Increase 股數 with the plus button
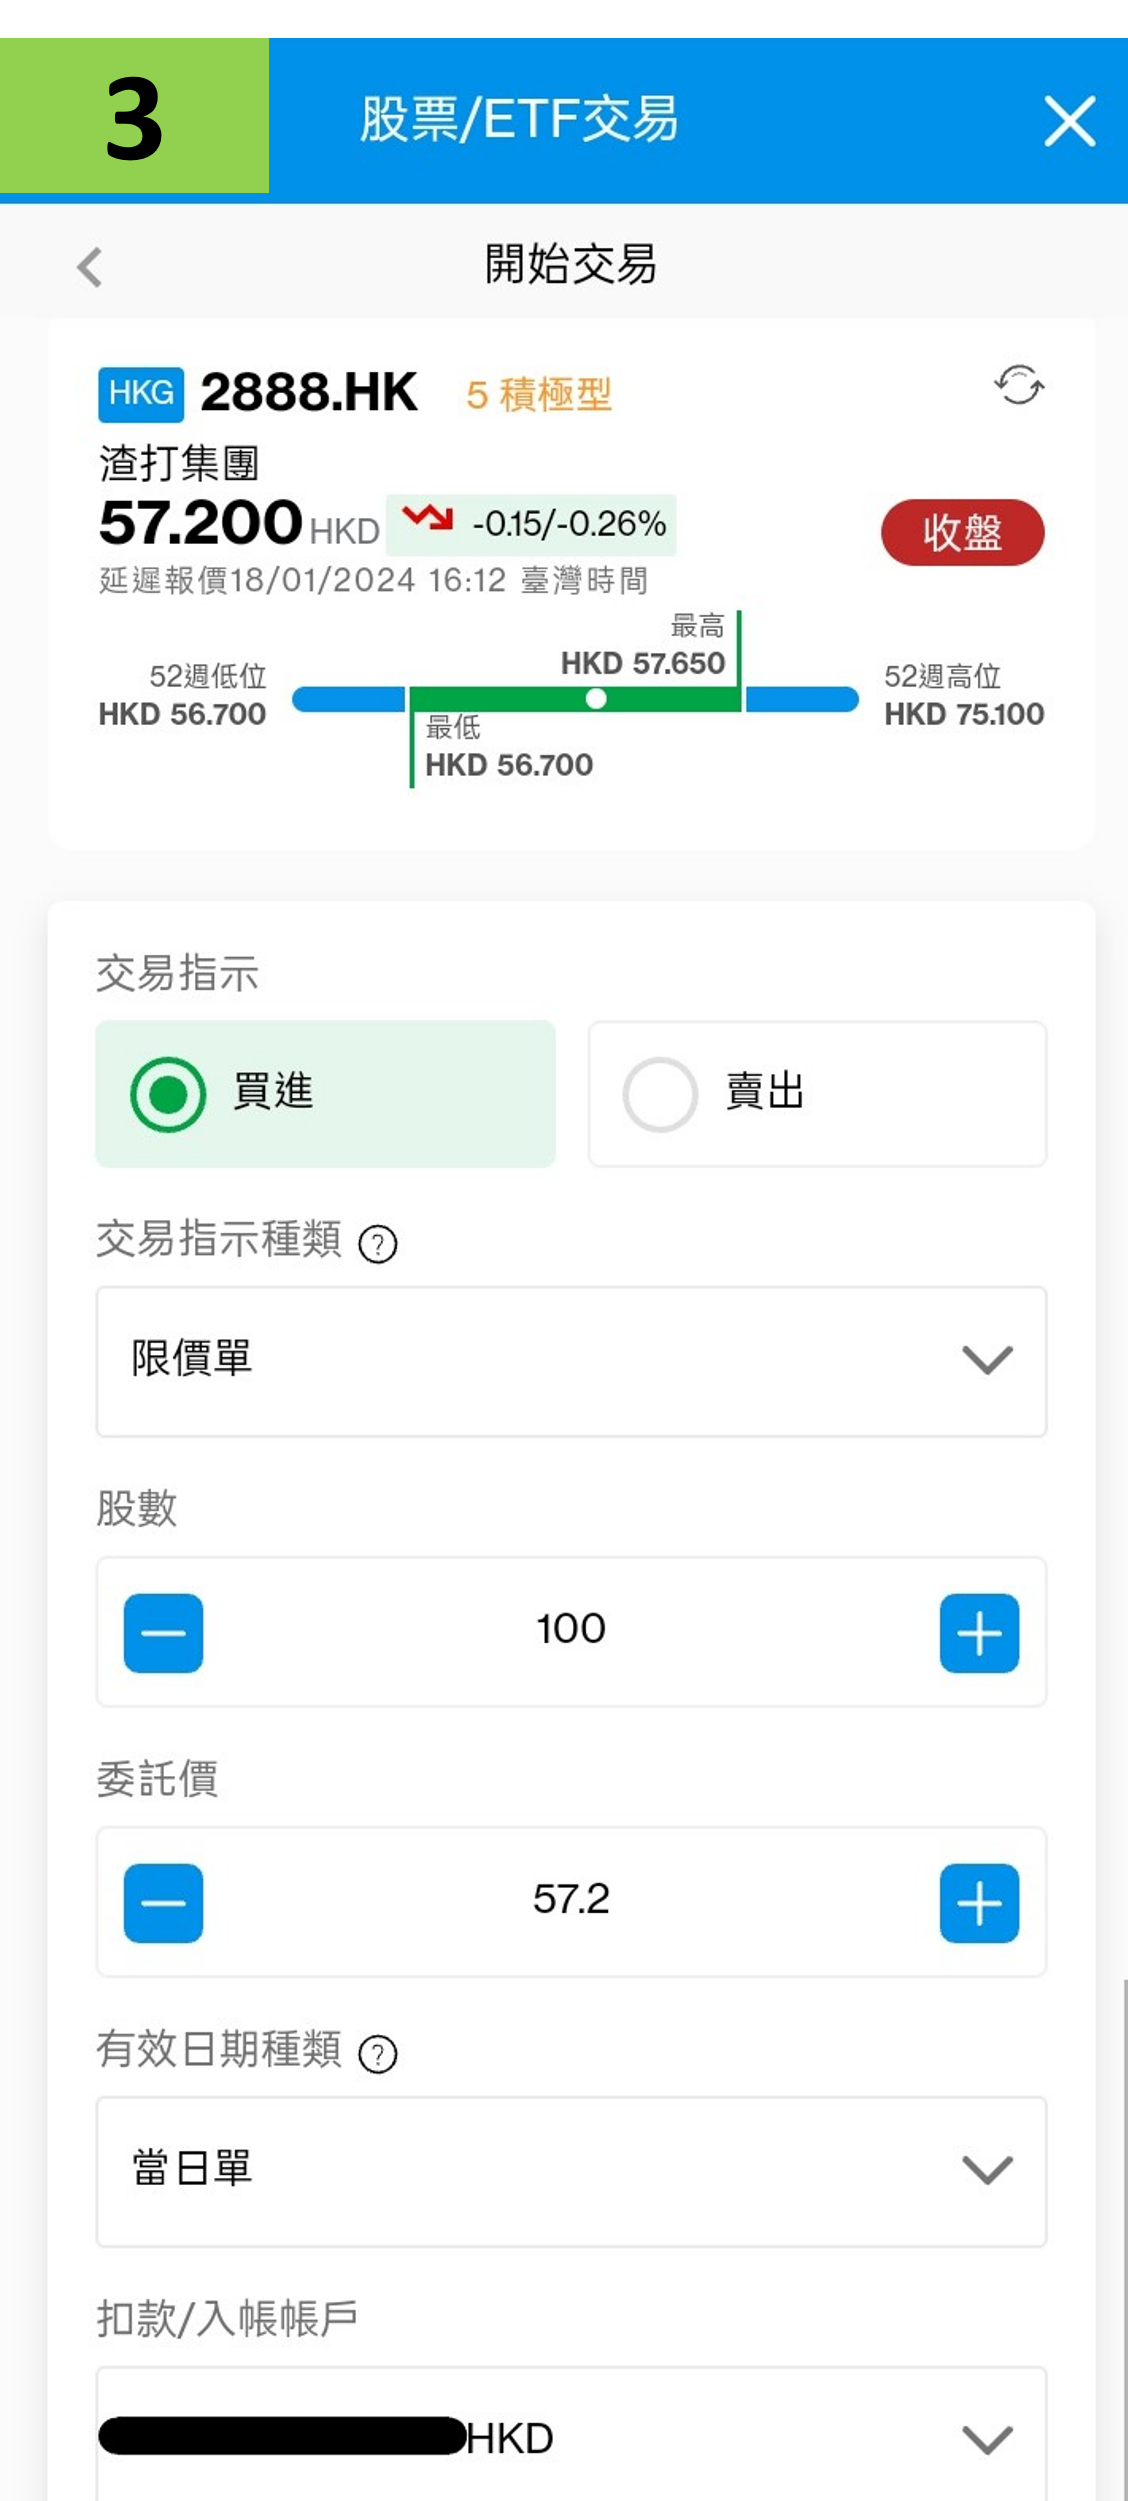The image size is (1128, 2501). [979, 1633]
